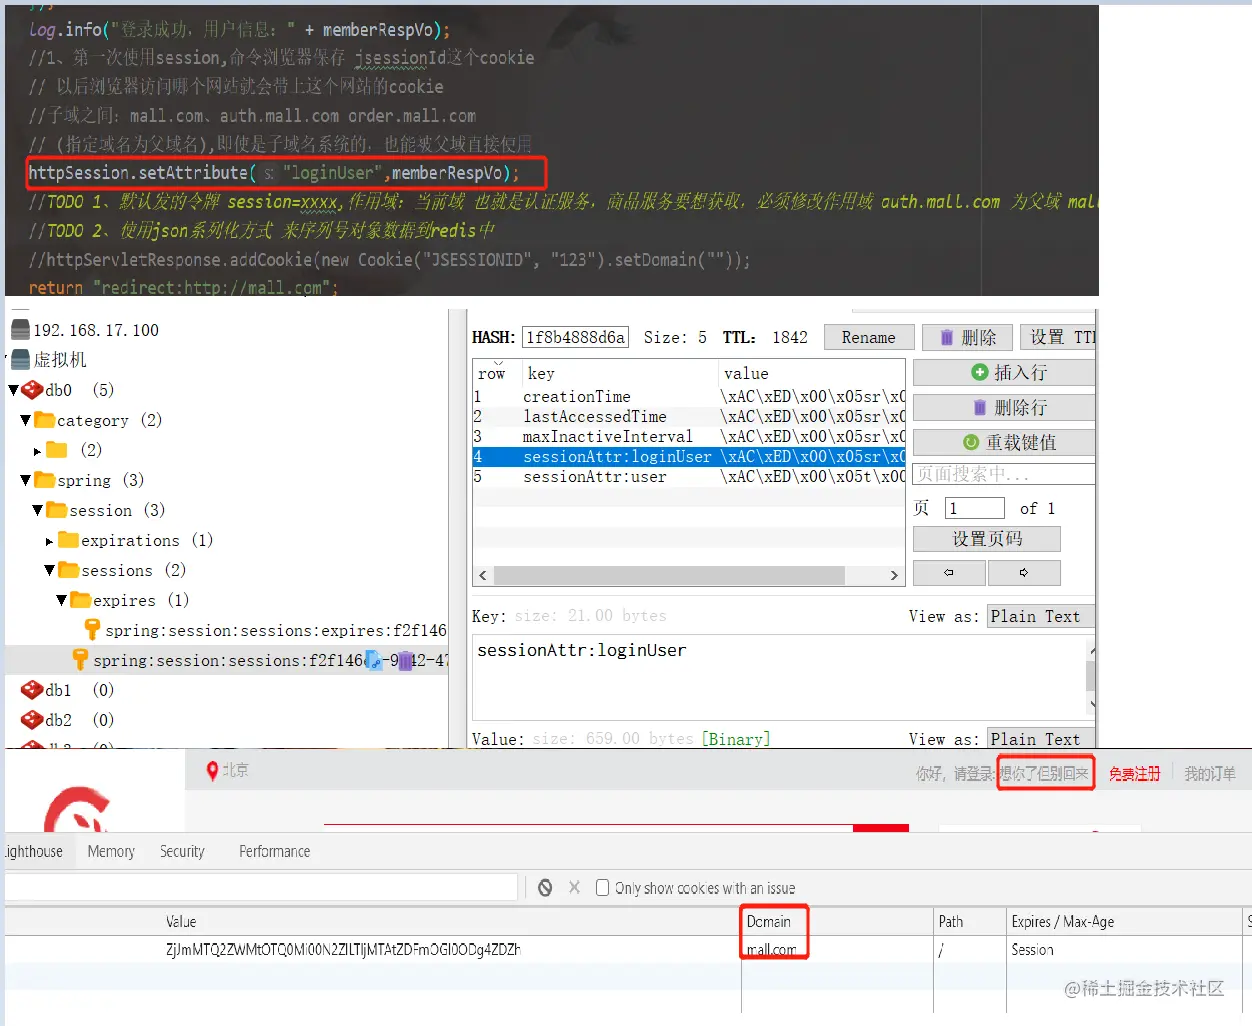Collapse the db0 tree node
The width and height of the screenshot is (1252, 1026).
coord(13,390)
